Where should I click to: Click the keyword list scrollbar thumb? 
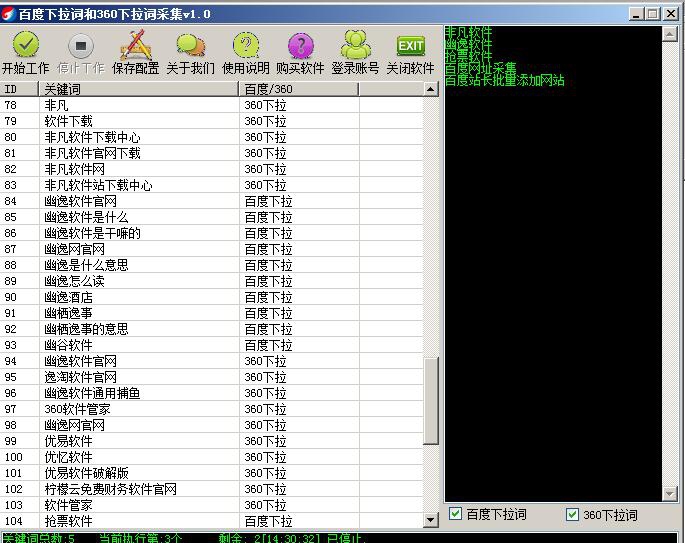[431, 401]
